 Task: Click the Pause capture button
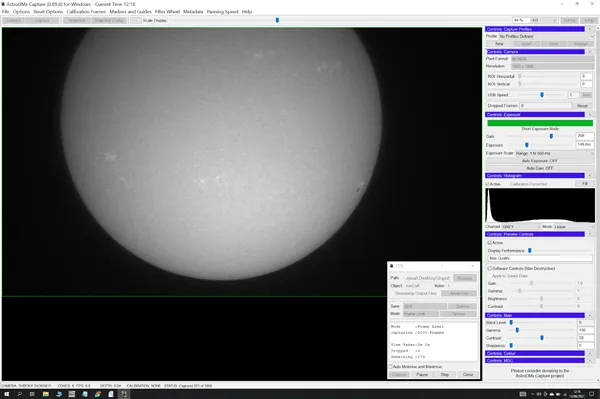422,375
